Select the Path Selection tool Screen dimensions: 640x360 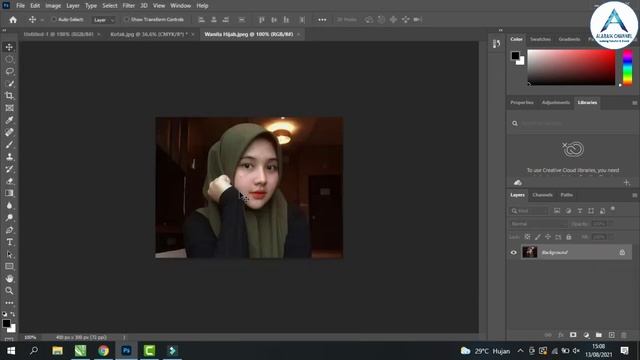[x=9, y=254]
